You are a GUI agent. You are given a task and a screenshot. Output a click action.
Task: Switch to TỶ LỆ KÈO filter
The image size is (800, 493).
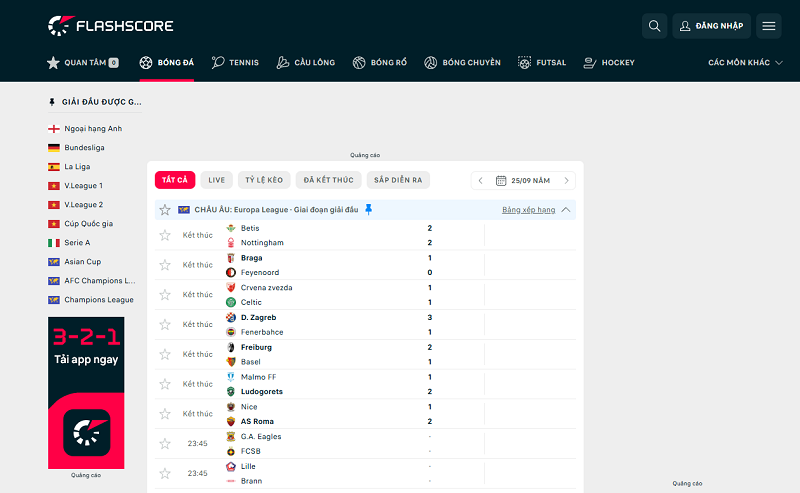[x=264, y=180]
